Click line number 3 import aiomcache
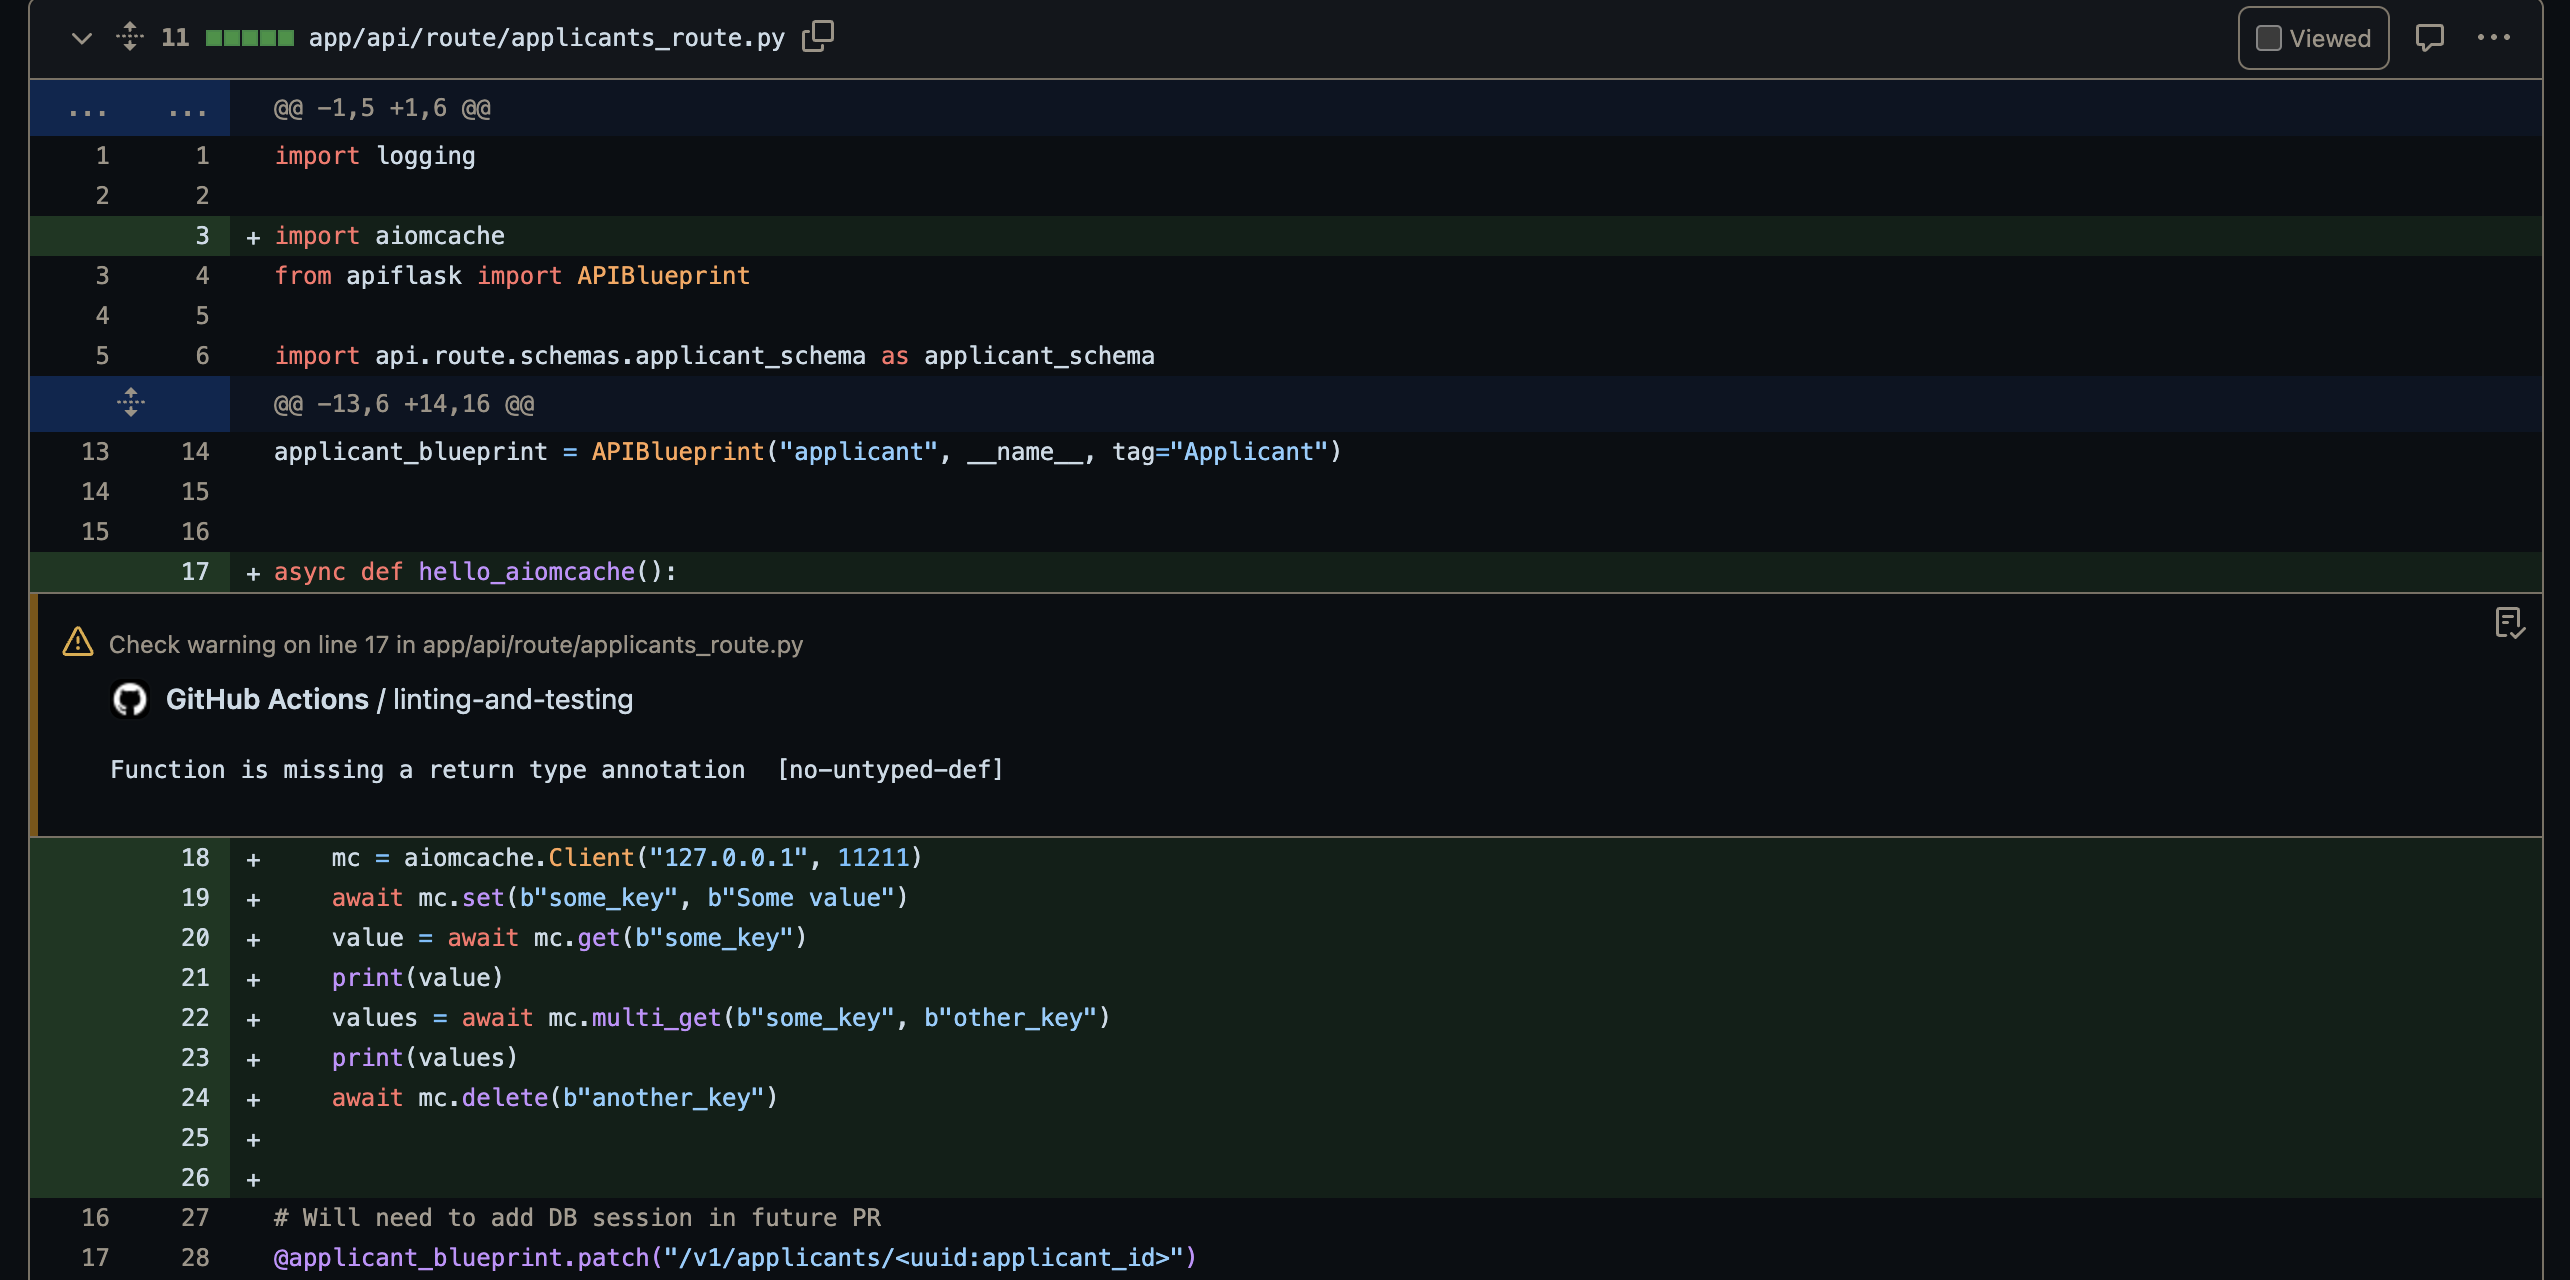This screenshot has height=1280, width=2570. pos(202,236)
